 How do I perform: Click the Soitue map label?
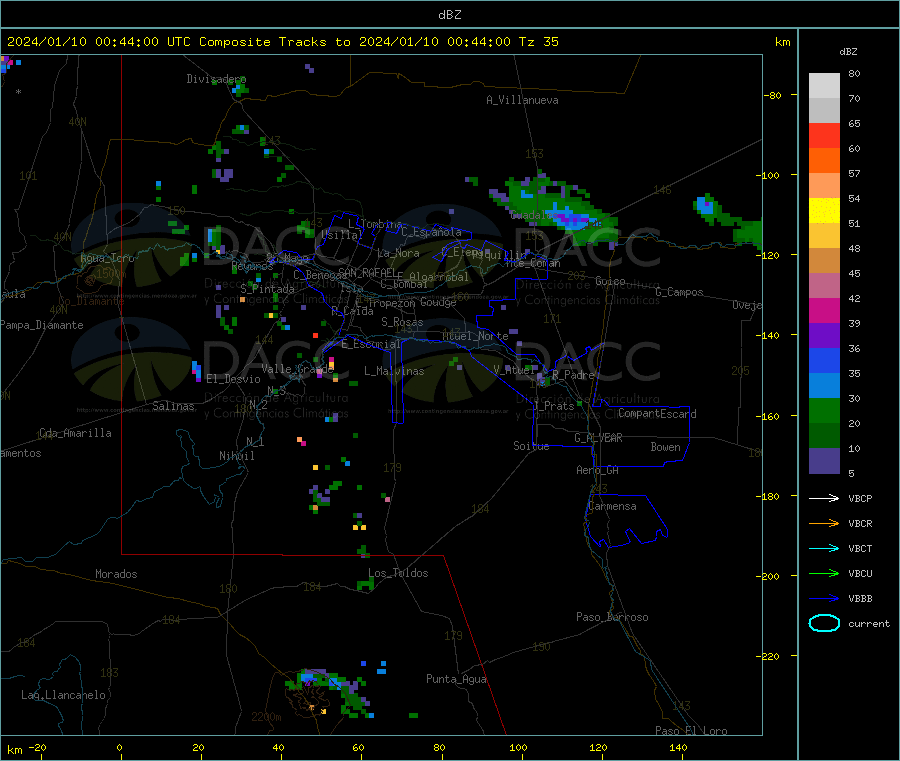[x=531, y=446]
